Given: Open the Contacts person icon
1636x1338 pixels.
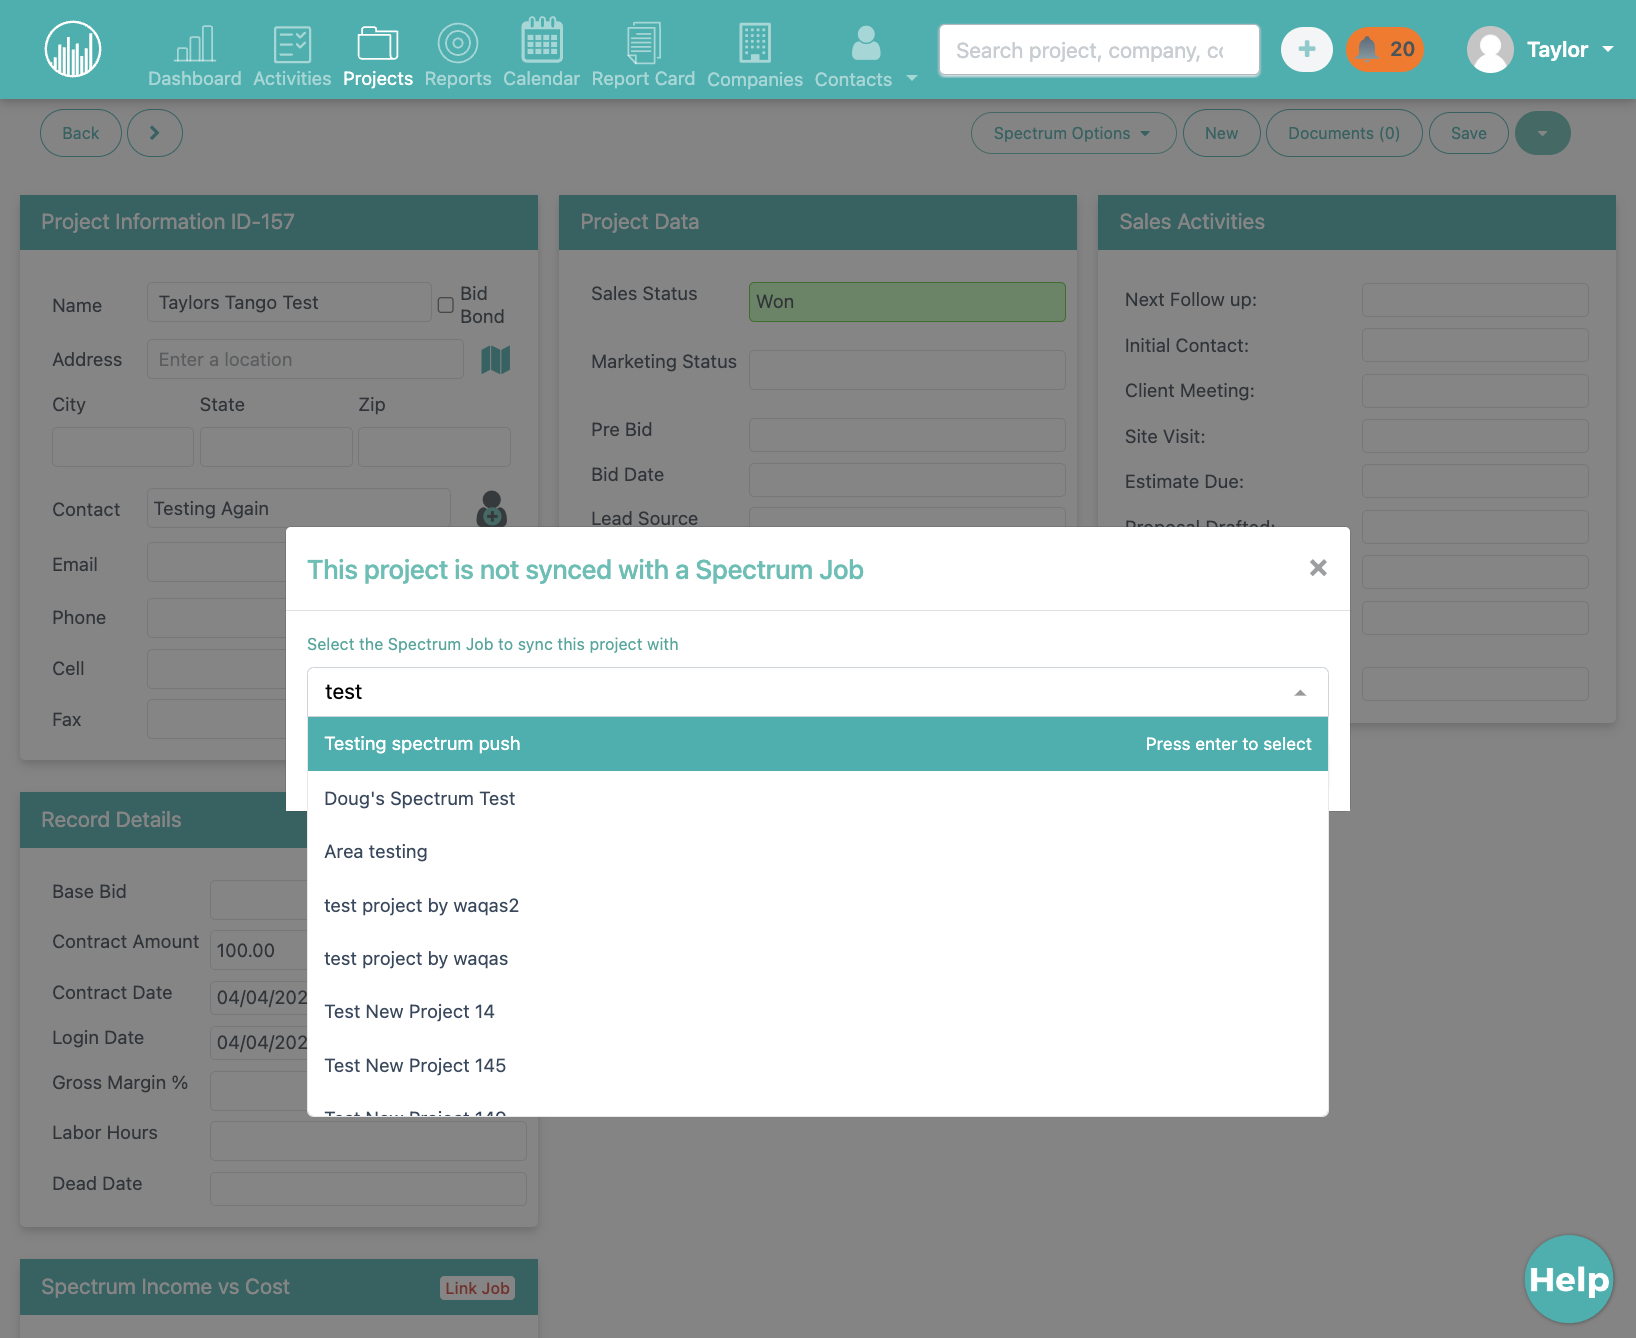Looking at the screenshot, I should (866, 43).
